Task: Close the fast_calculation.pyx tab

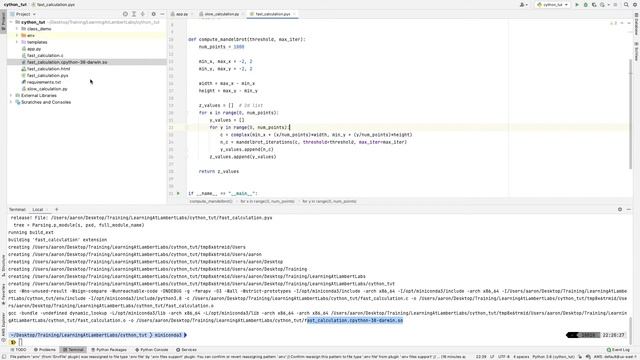Action: [294, 14]
